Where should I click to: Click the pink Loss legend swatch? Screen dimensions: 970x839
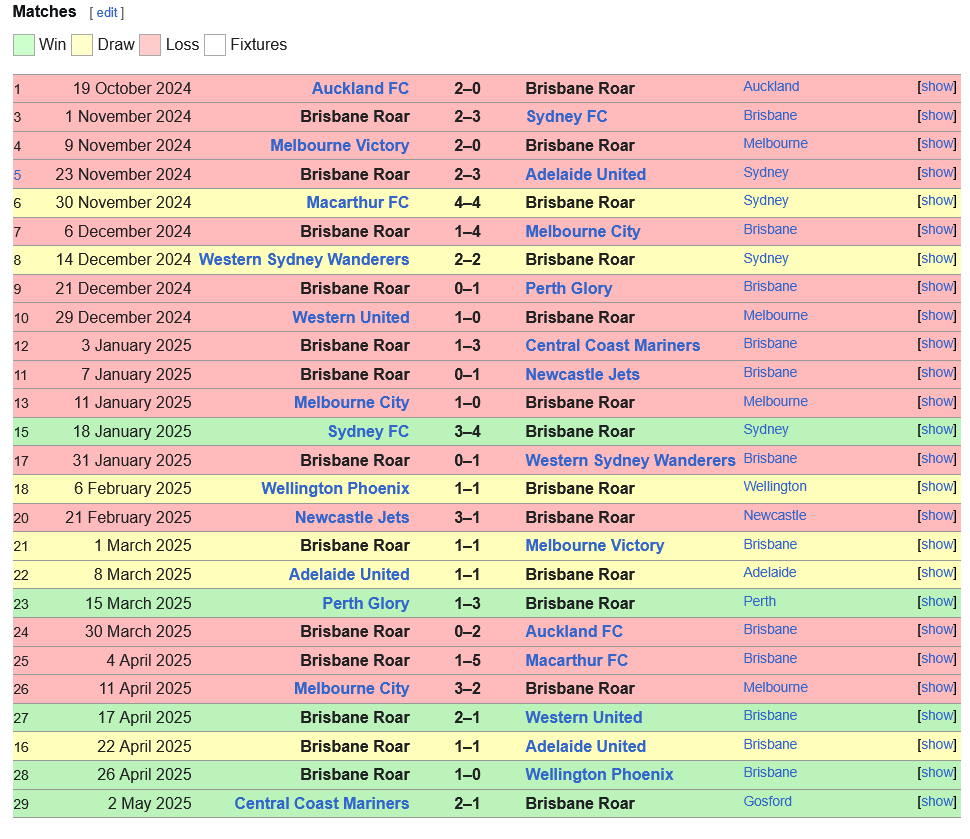click(150, 45)
